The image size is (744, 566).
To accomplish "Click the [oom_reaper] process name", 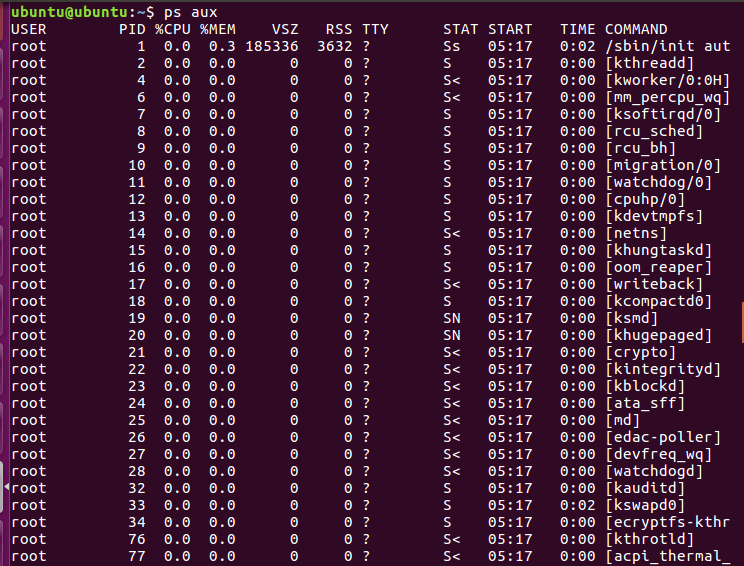I will (x=659, y=268).
